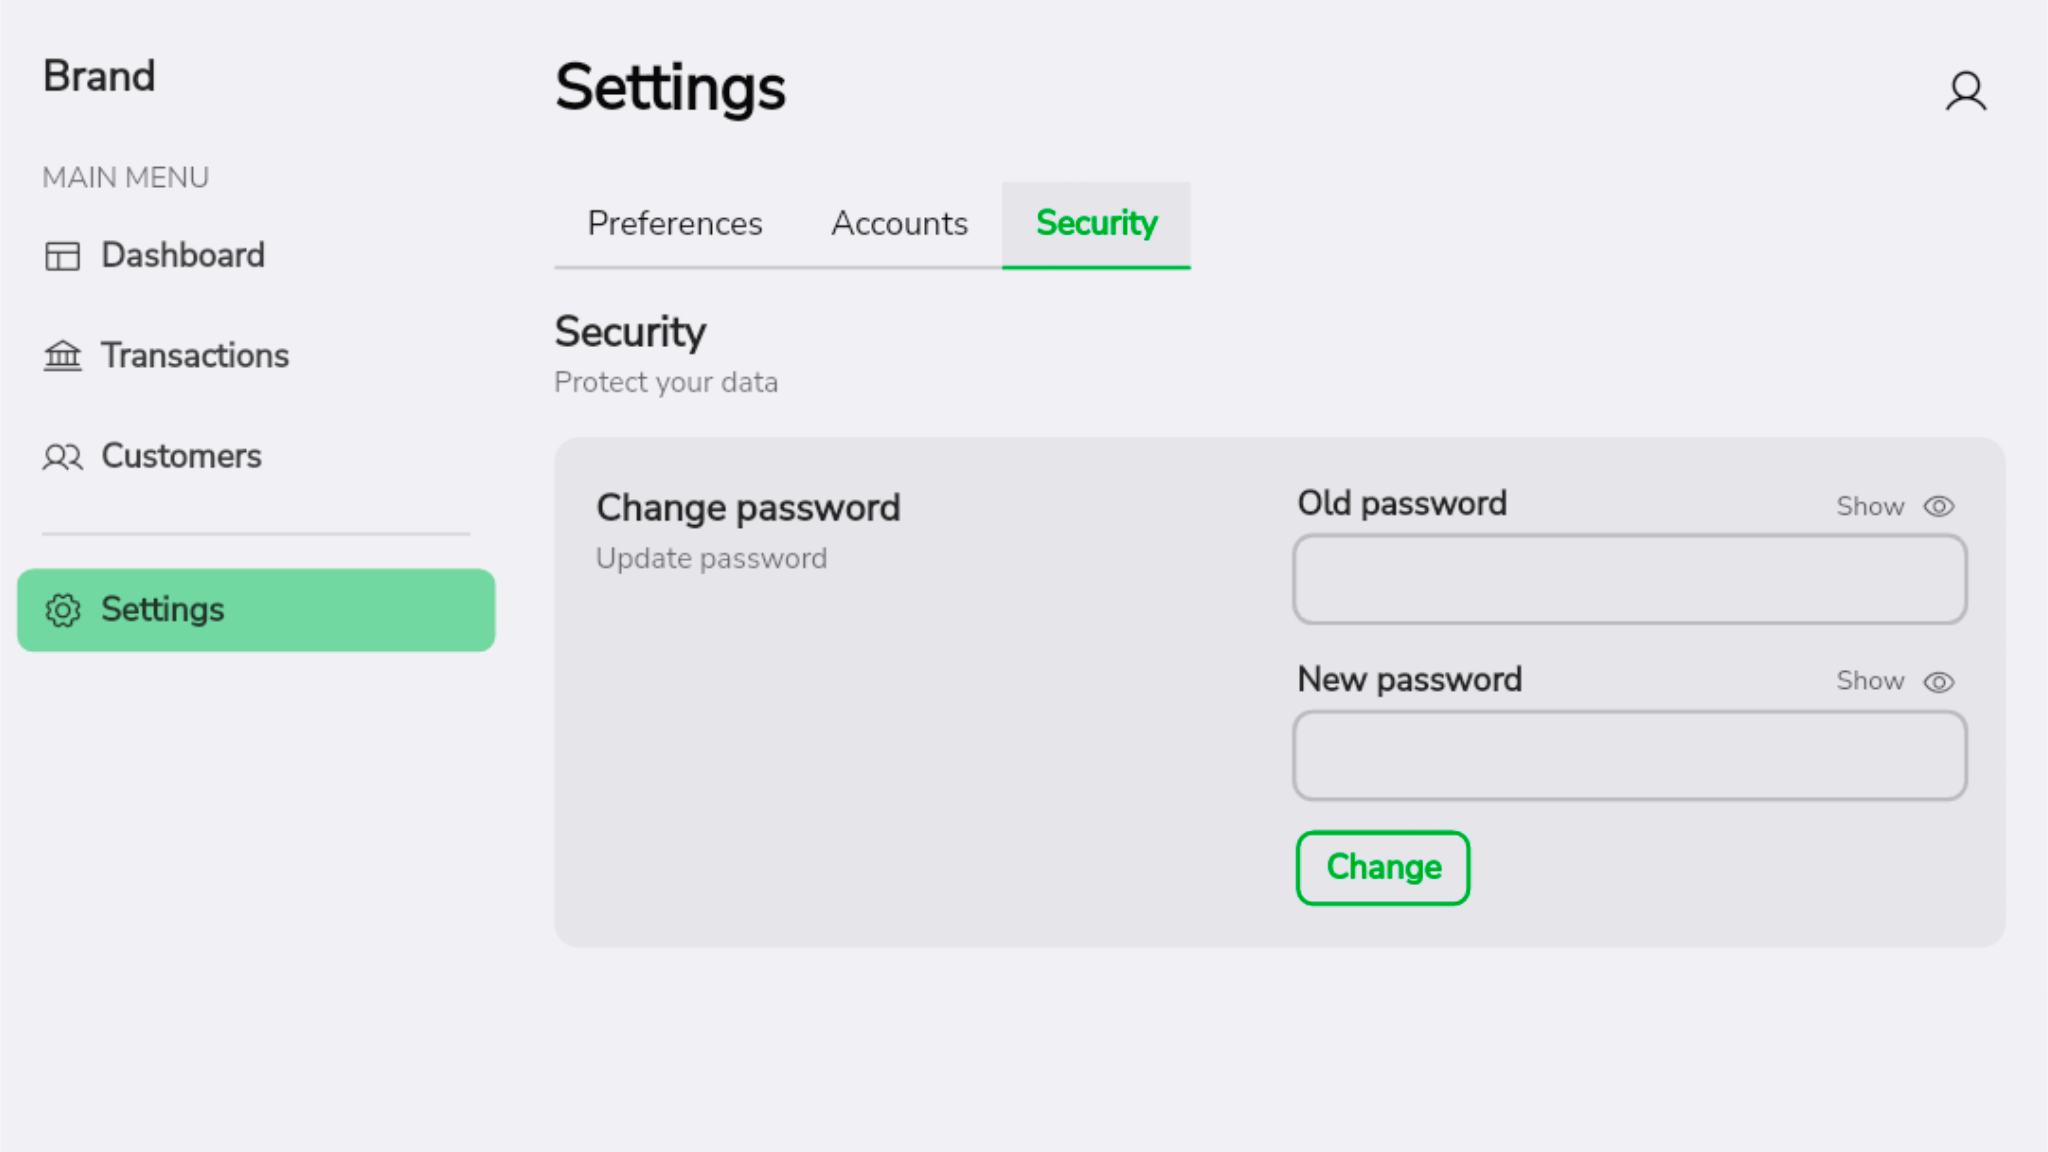
Task: Toggle New password visibility eye icon
Action: [x=1938, y=682]
